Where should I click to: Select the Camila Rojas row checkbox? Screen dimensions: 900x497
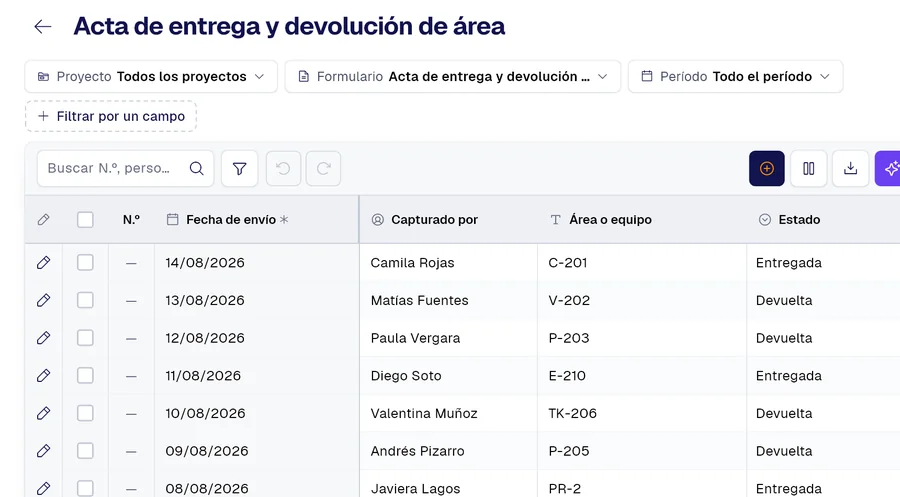[x=85, y=263]
